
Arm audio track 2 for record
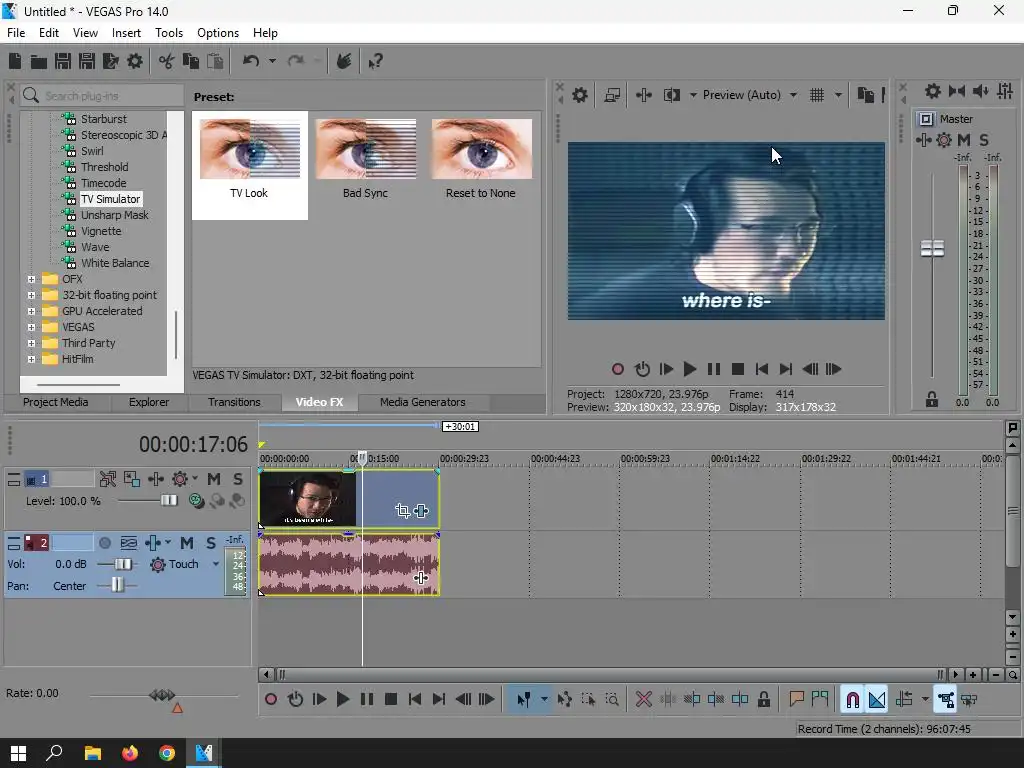[x=104, y=543]
